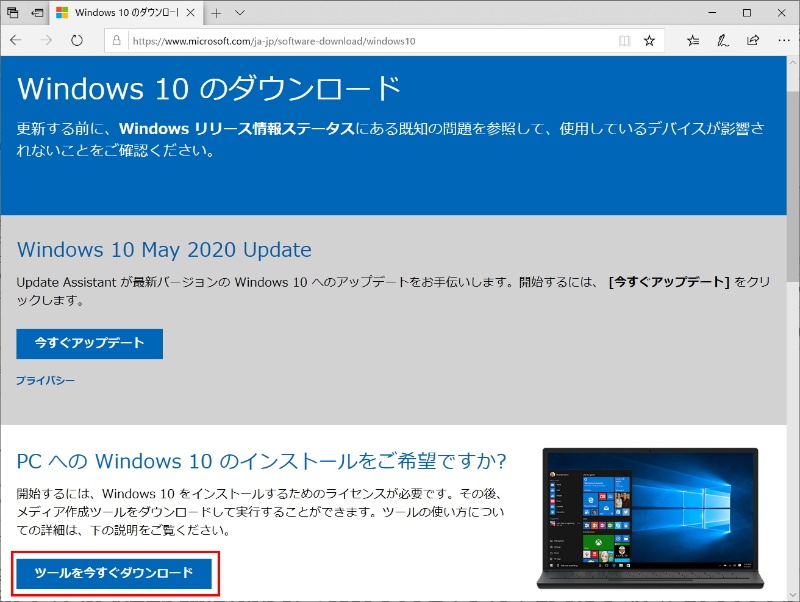Open the Favorites hub icon
Viewport: 800px width, 602px height.
click(693, 41)
